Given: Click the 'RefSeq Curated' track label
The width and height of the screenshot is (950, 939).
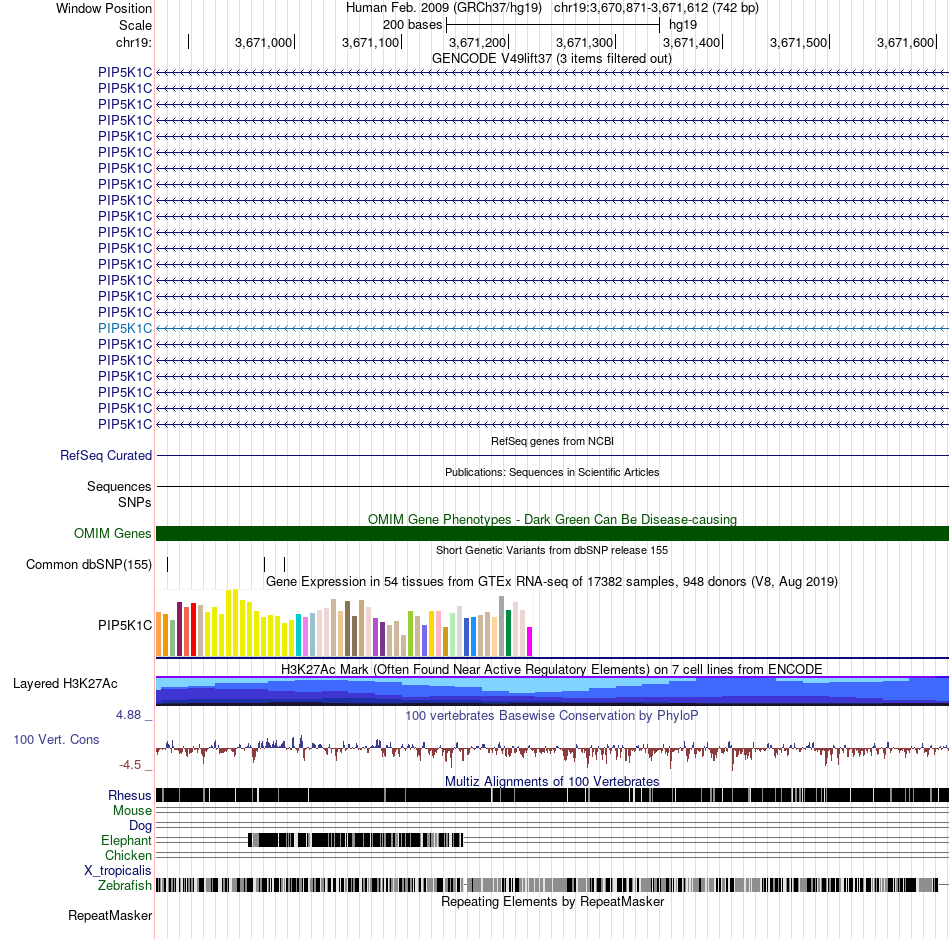Looking at the screenshot, I should click(105, 456).
